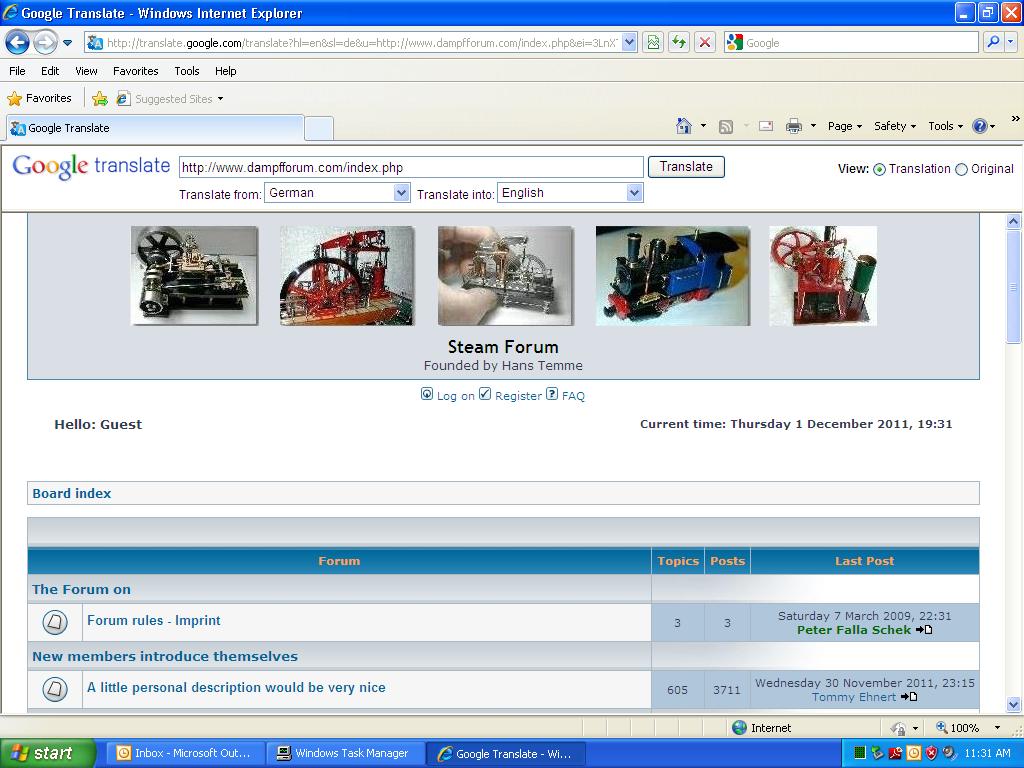This screenshot has width=1024, height=768.
Task: Switch to Inbox - Microsoft Outlook taskbar item
Action: (184, 753)
